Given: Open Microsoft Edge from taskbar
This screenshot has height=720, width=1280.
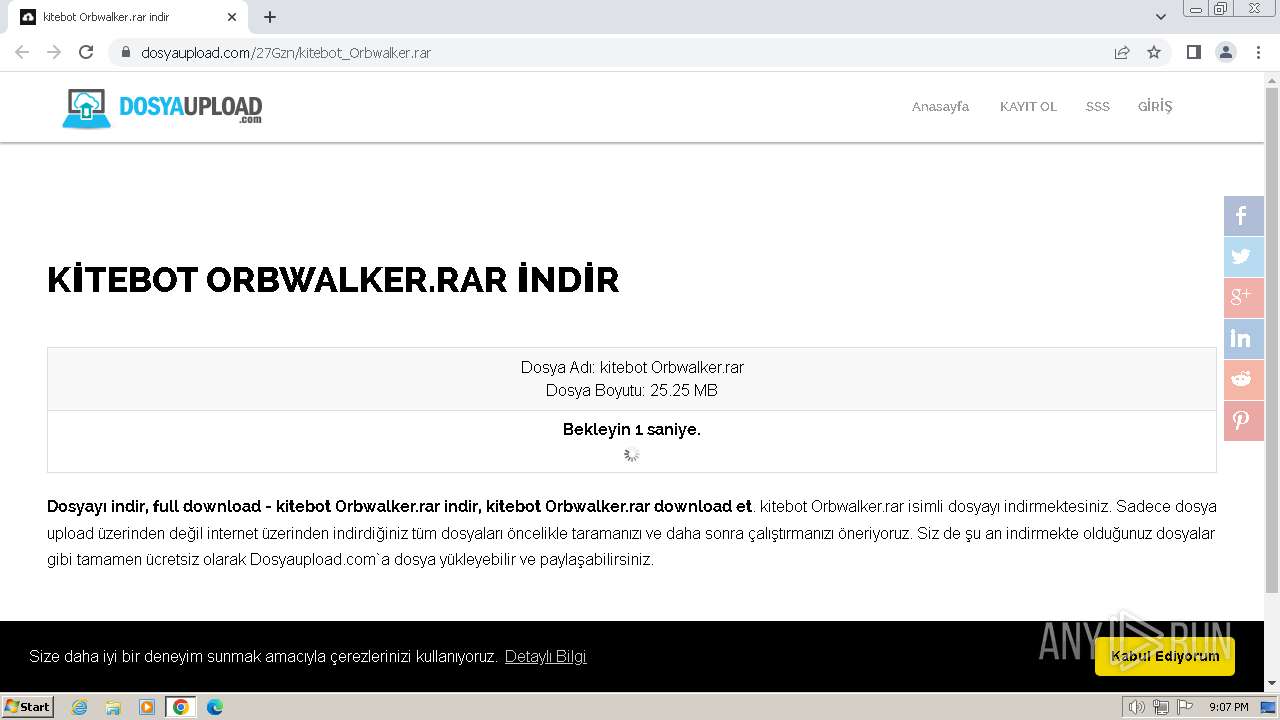Looking at the screenshot, I should pyautogui.click(x=215, y=707).
